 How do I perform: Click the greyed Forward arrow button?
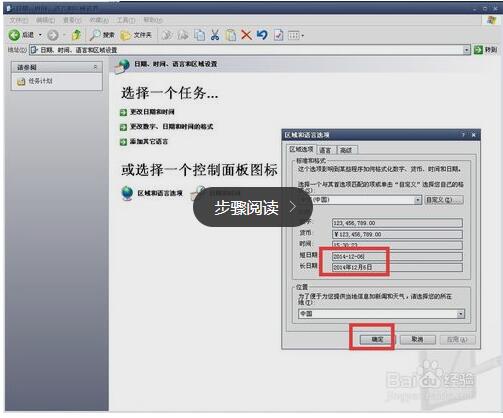click(x=53, y=35)
